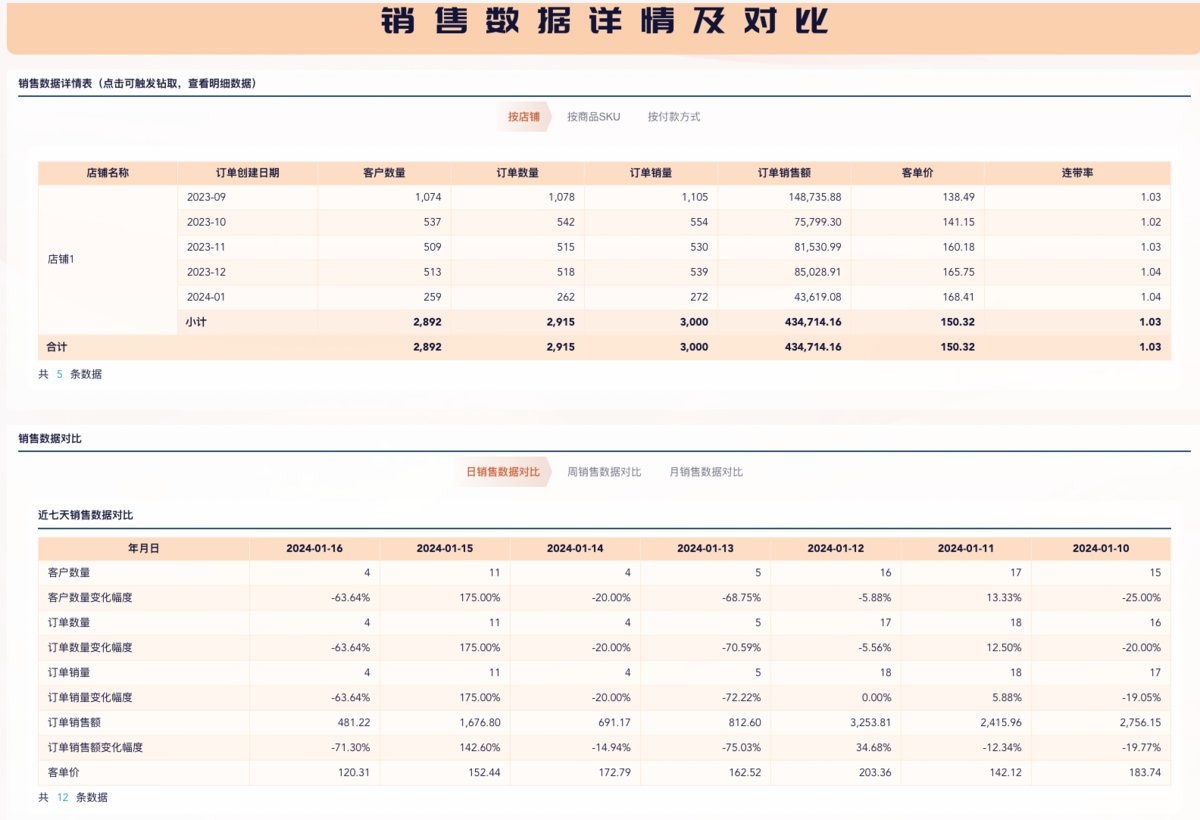The width and height of the screenshot is (1200, 820).
Task: Click the 订单销量 column header
Action: click(x=651, y=173)
